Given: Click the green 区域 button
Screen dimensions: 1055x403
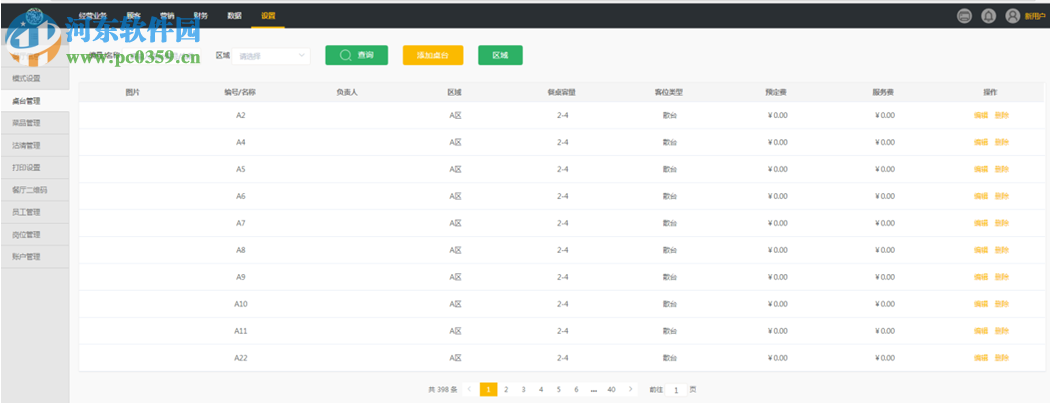Looking at the screenshot, I should 500,56.
